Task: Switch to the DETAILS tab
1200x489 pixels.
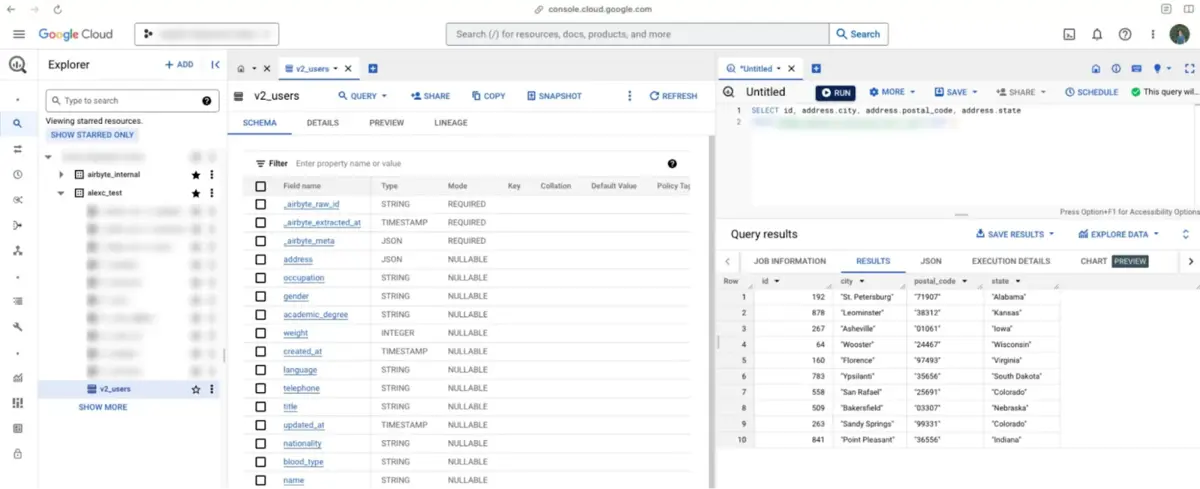Action: pos(322,123)
